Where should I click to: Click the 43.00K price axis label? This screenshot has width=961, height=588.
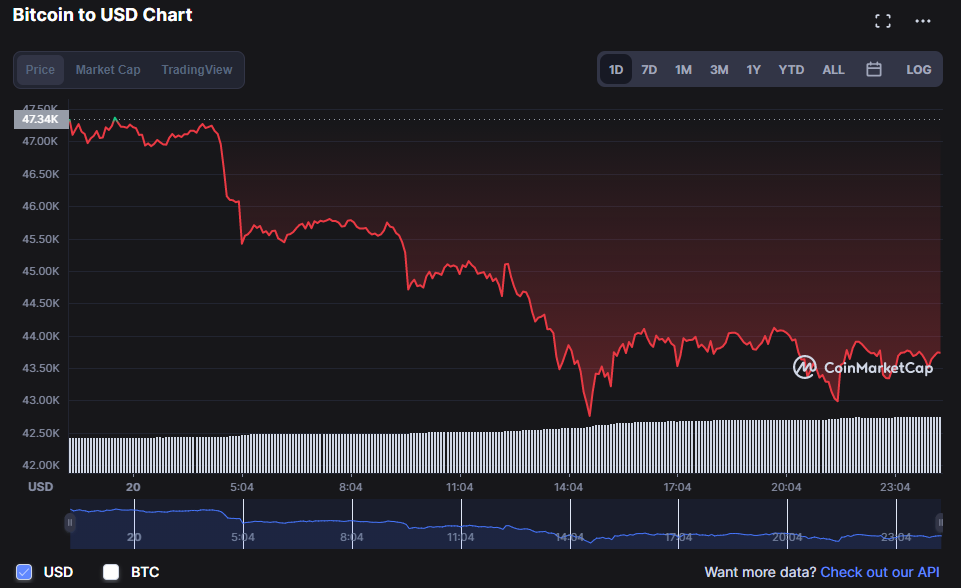[x=40, y=400]
